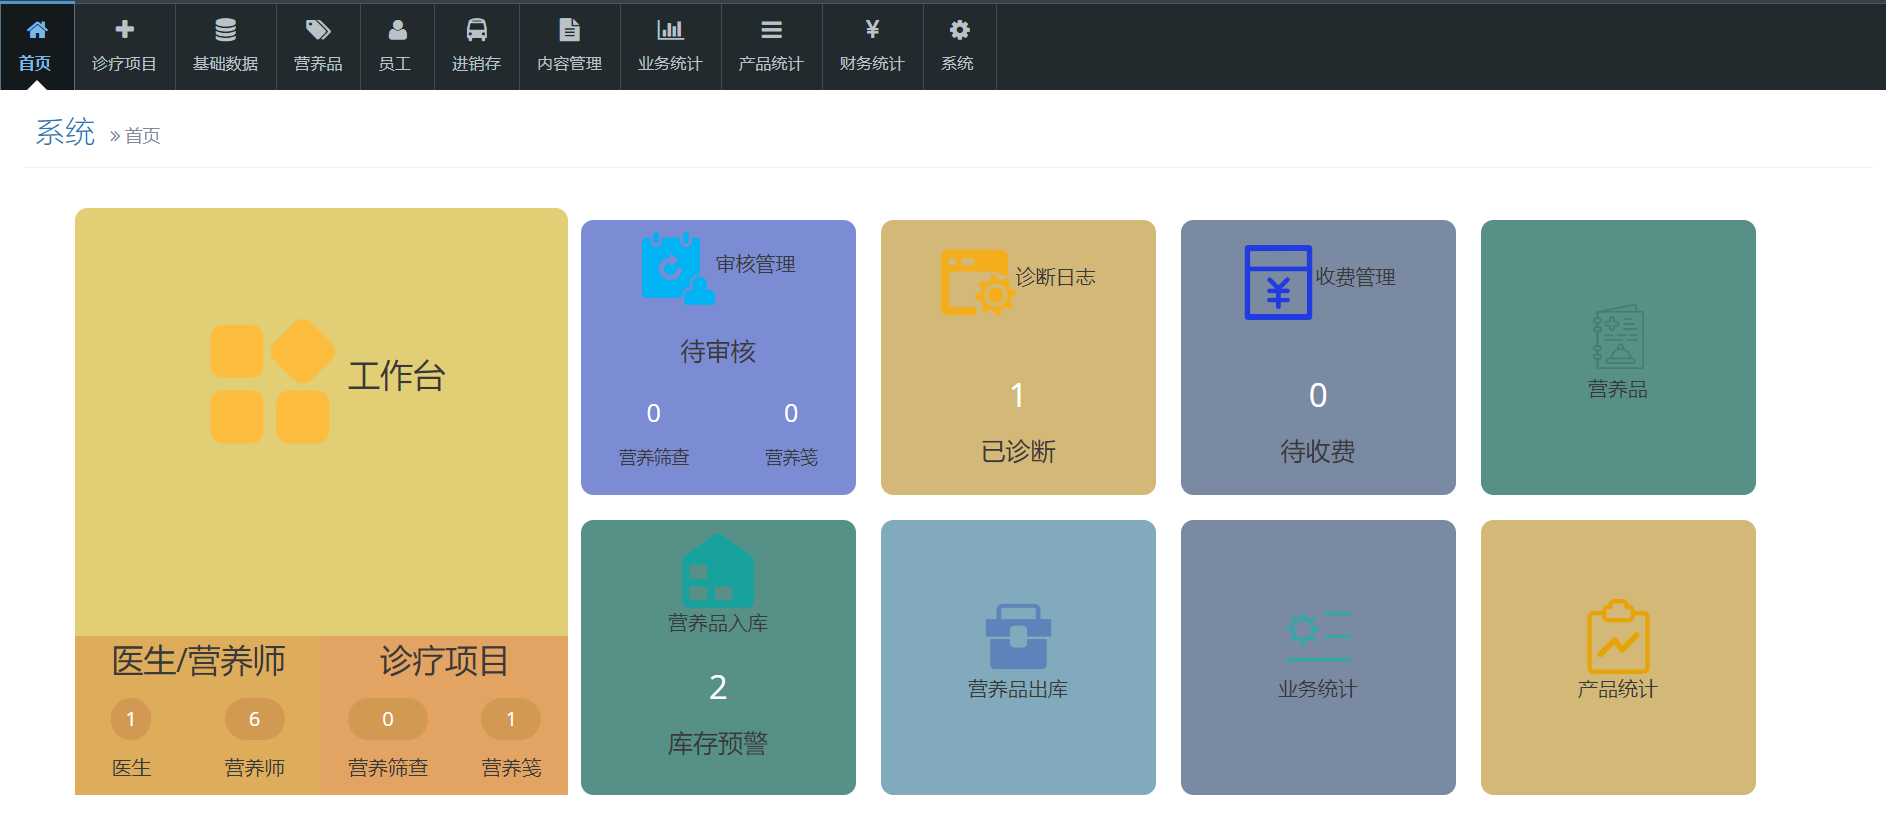Click the bus icon above 进销存
The width and height of the screenshot is (1886, 815).
point(477,29)
